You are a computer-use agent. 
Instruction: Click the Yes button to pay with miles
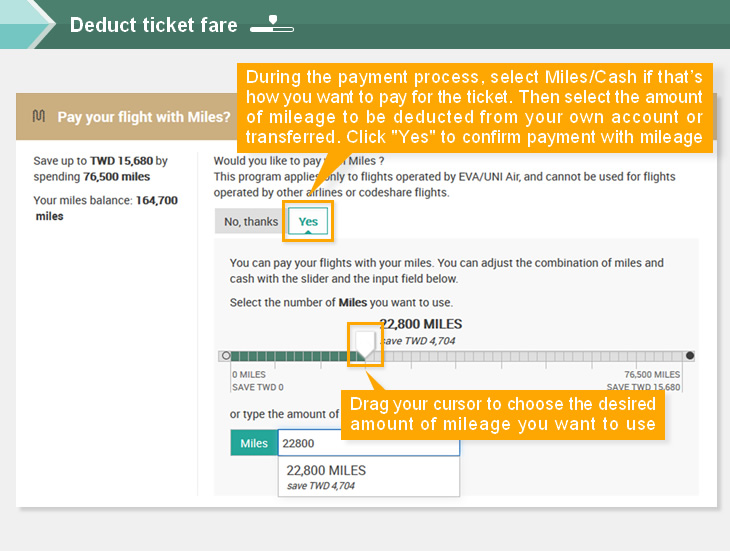[308, 221]
